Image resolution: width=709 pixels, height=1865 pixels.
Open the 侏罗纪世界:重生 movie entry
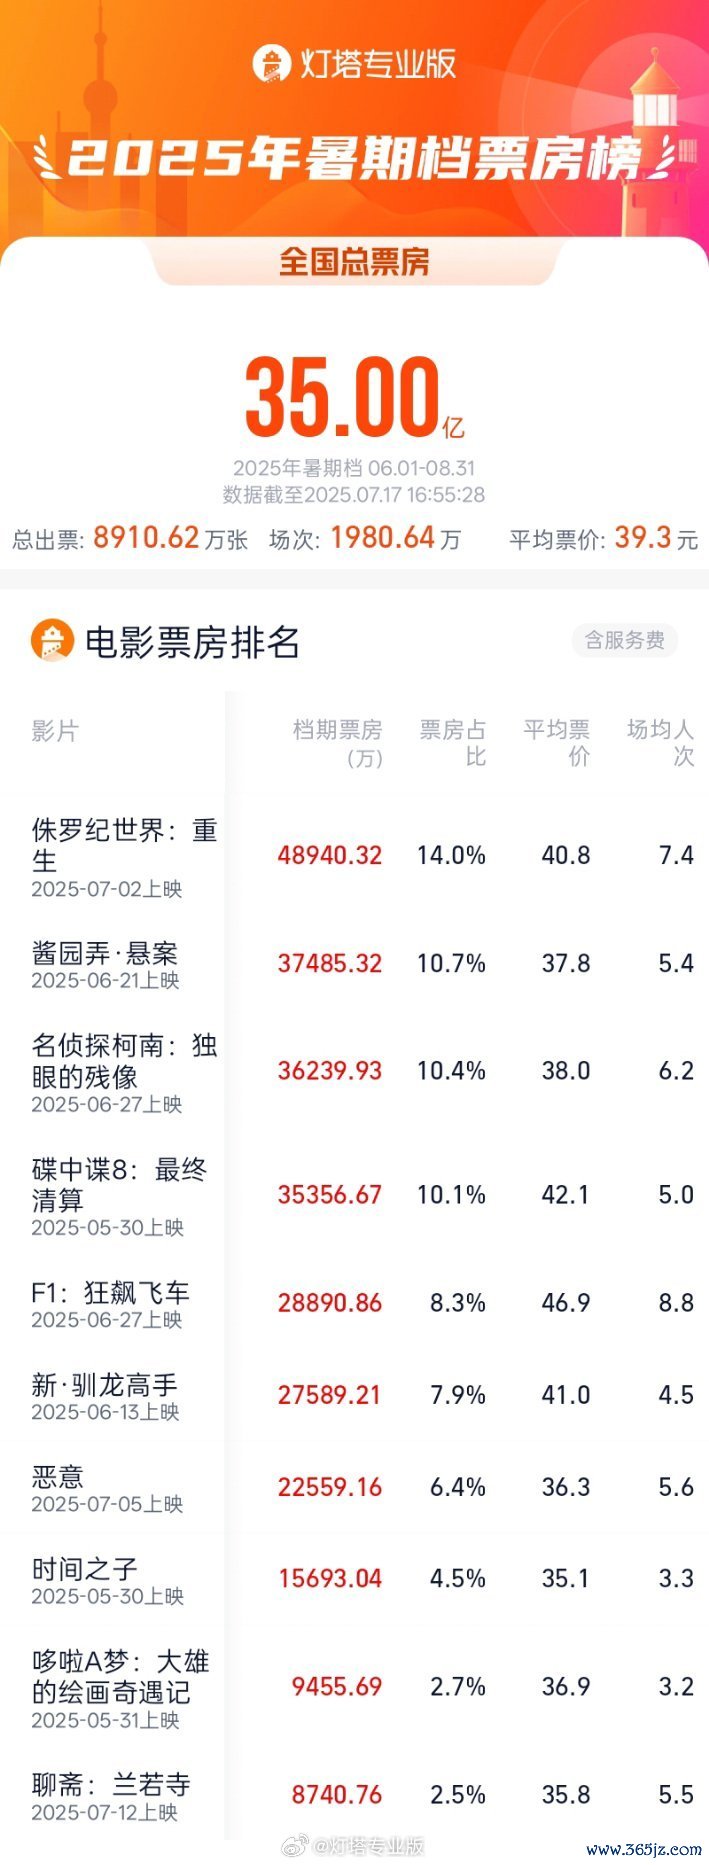coord(124,845)
